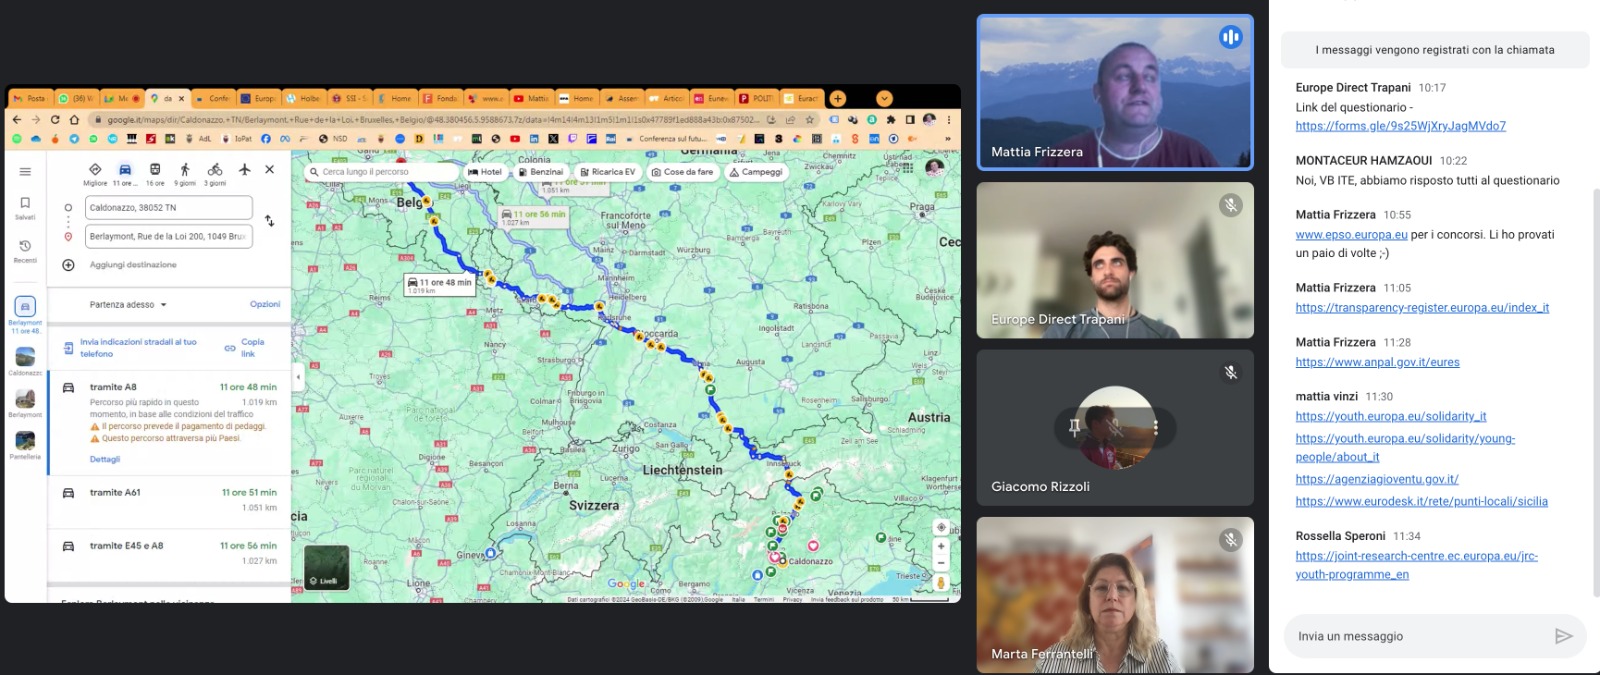Open the browser home page

(74, 119)
